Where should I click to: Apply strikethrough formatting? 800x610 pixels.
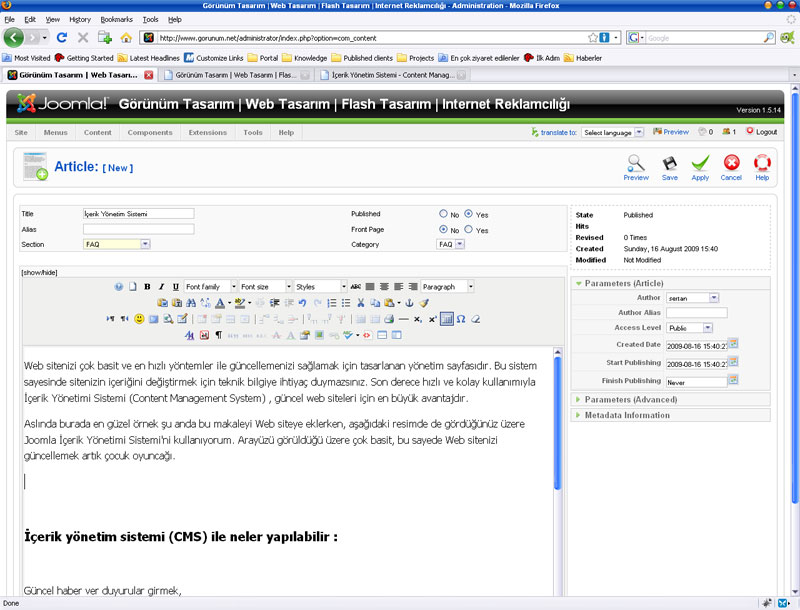[356, 287]
